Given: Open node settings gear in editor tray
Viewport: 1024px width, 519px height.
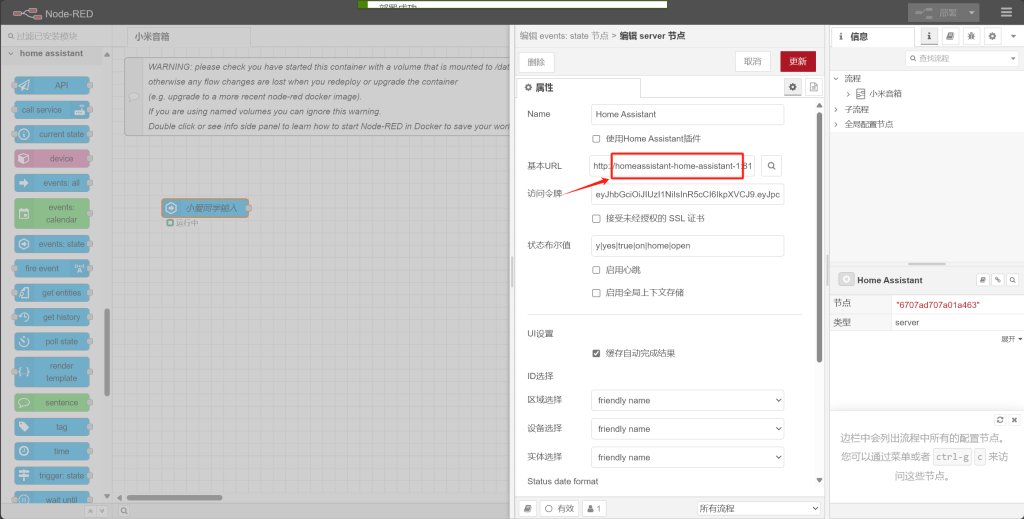Looking at the screenshot, I should click(x=793, y=87).
